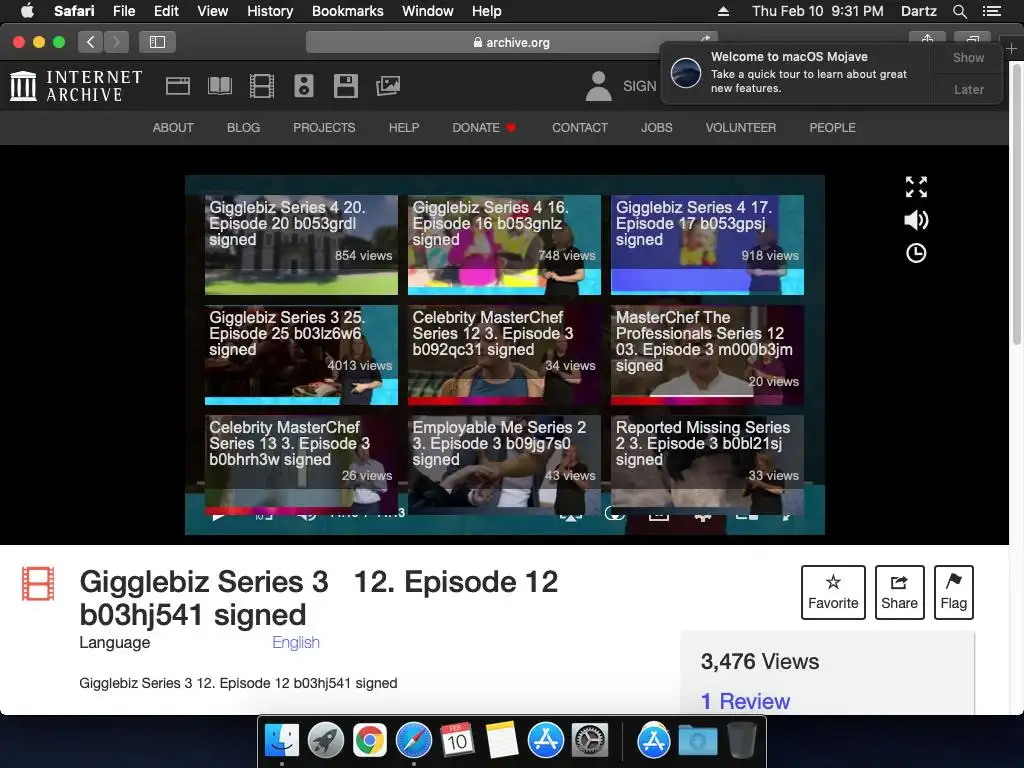The image size is (1024, 768).
Task: Toggle theater fullscreen expand icon
Action: point(916,187)
